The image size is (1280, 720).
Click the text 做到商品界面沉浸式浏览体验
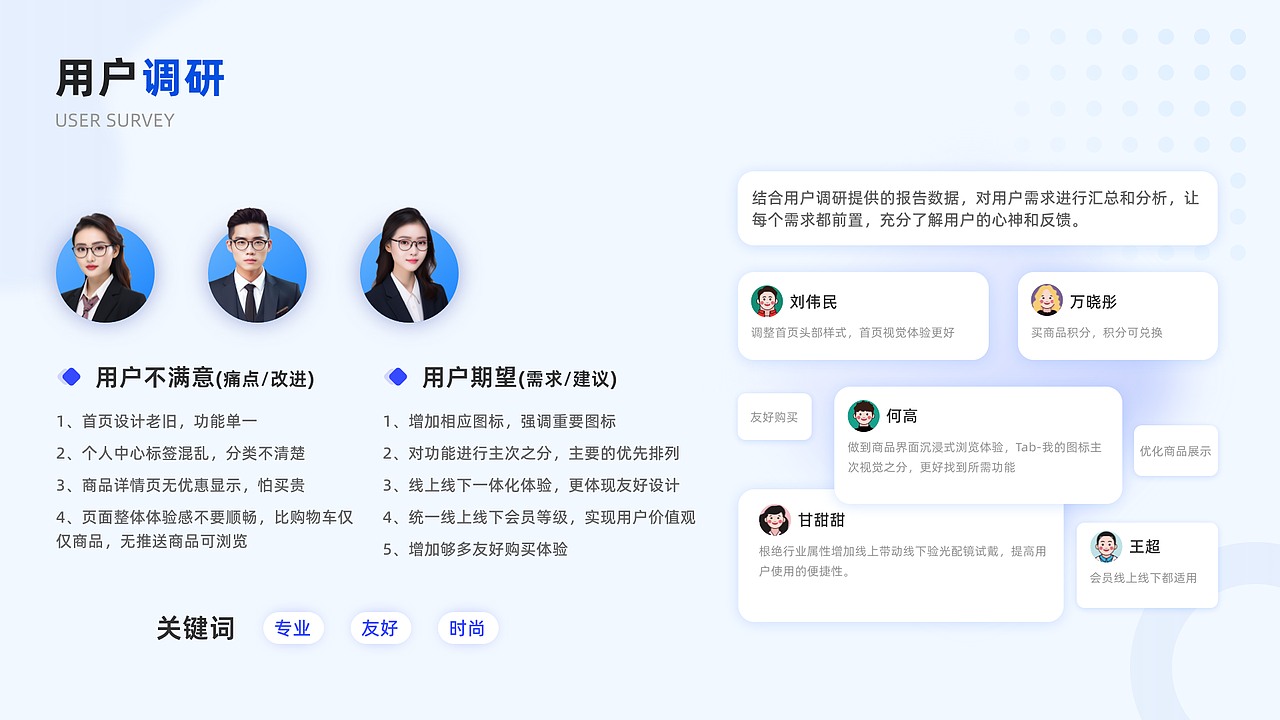[975, 457]
